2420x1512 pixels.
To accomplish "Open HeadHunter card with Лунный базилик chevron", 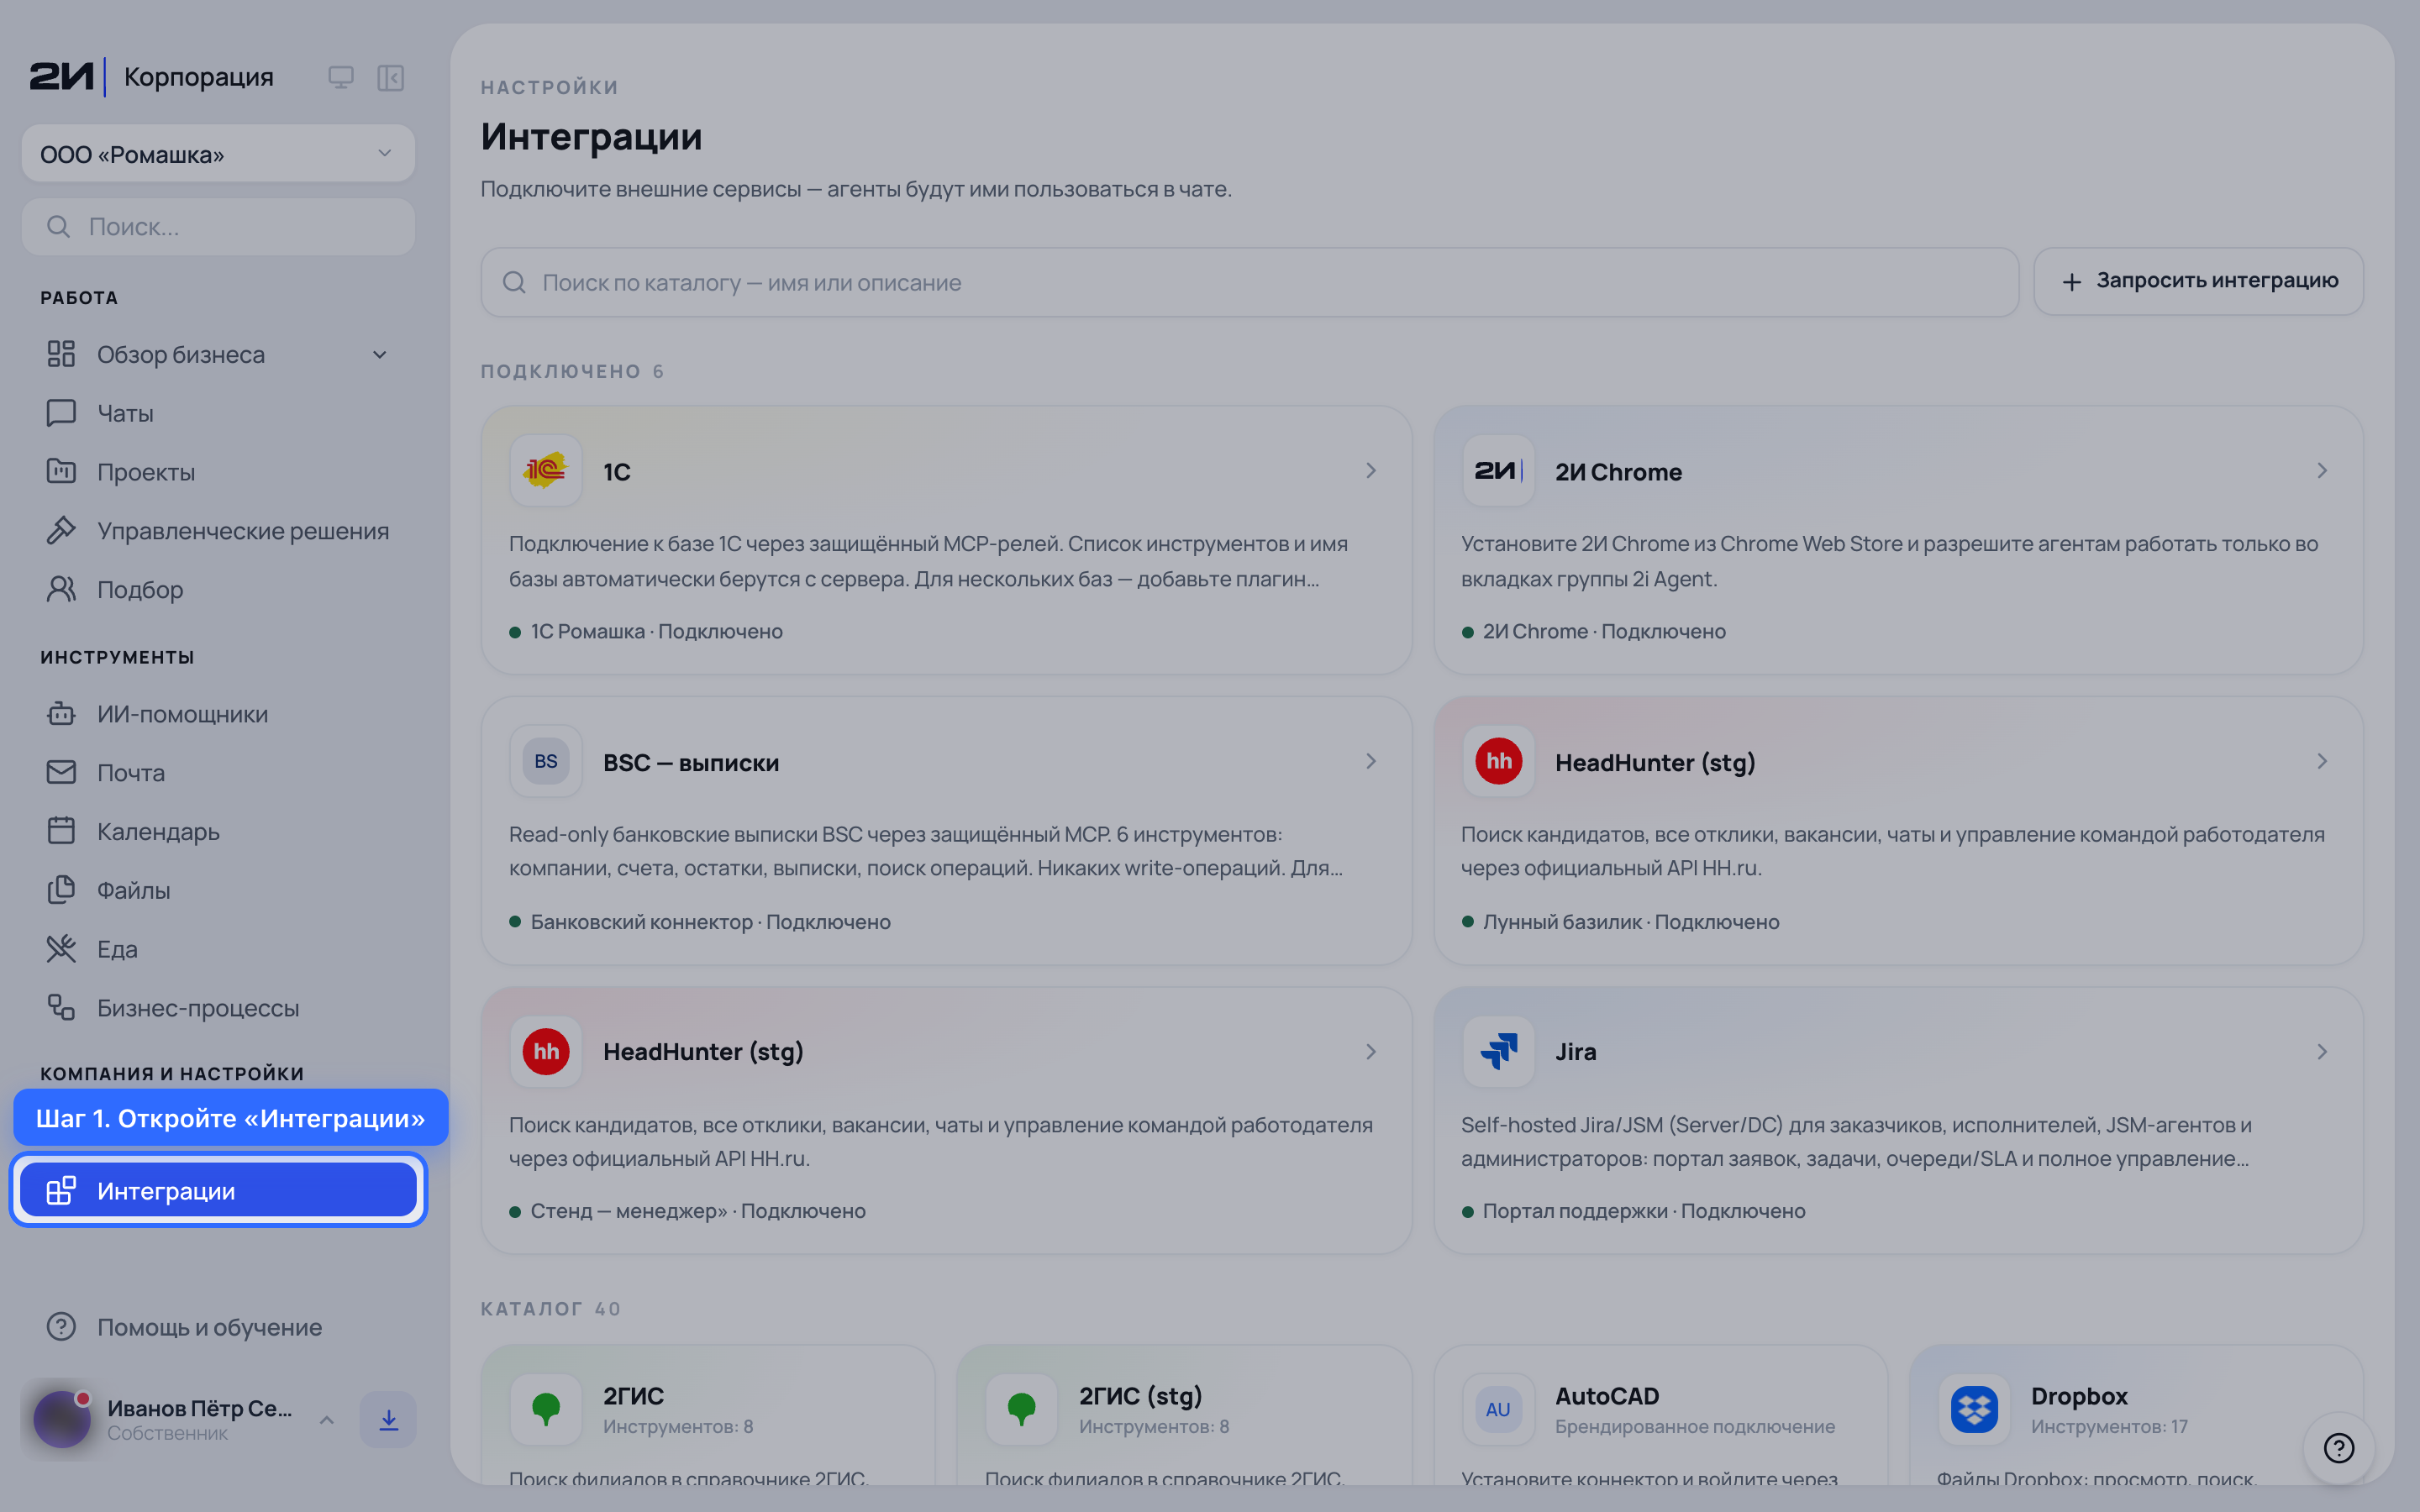I will 2322,762.
